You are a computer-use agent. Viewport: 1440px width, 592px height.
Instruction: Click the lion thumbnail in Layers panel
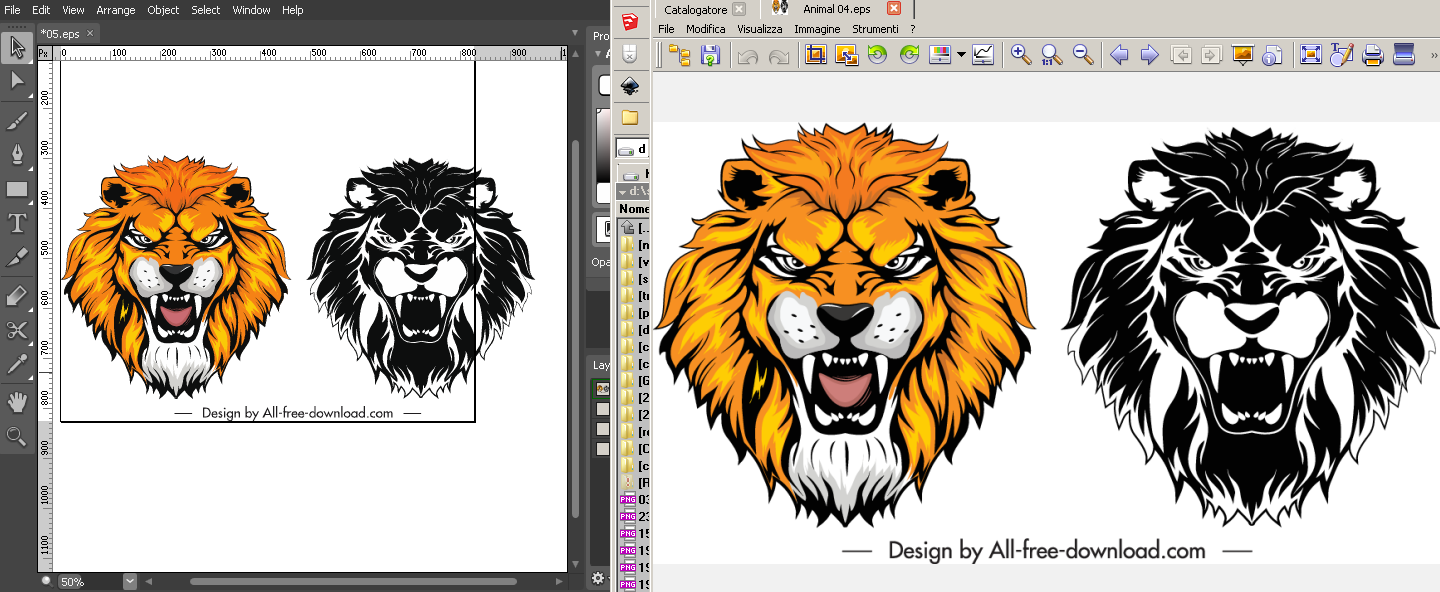click(x=602, y=391)
